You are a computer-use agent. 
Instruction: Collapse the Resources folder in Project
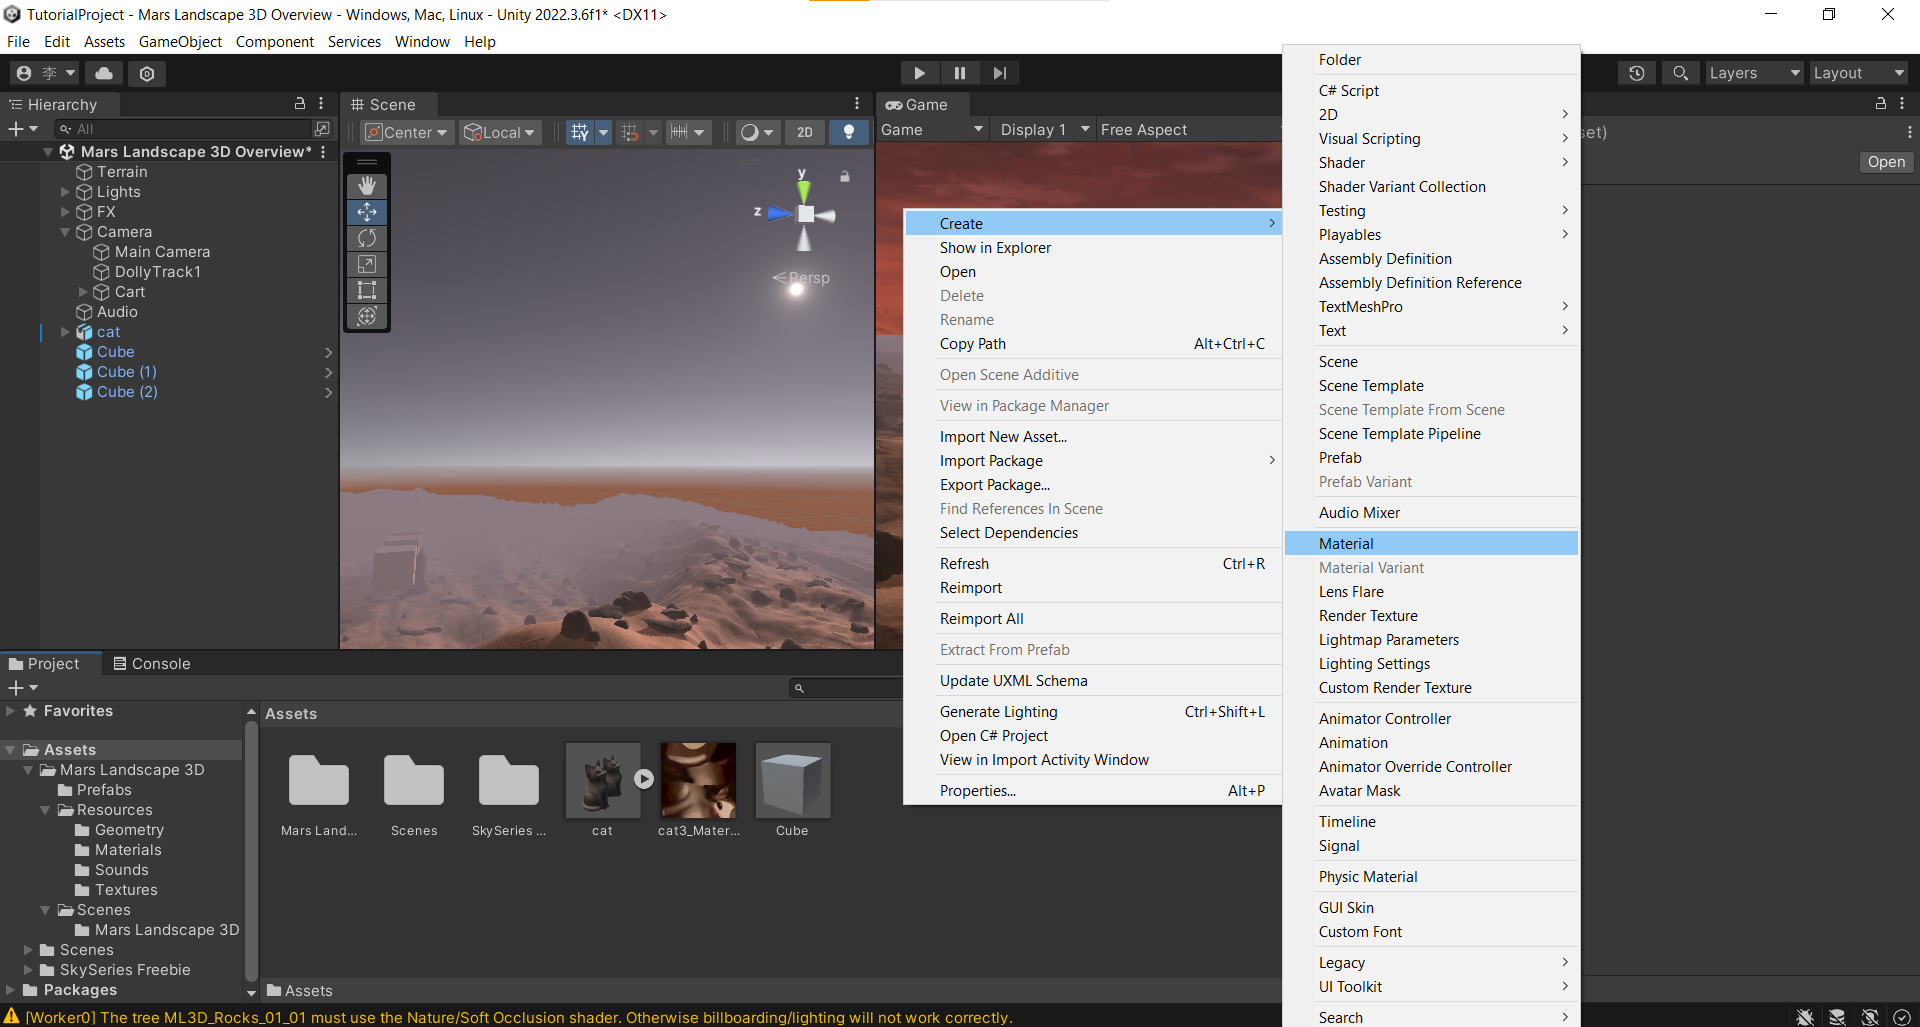click(46, 810)
